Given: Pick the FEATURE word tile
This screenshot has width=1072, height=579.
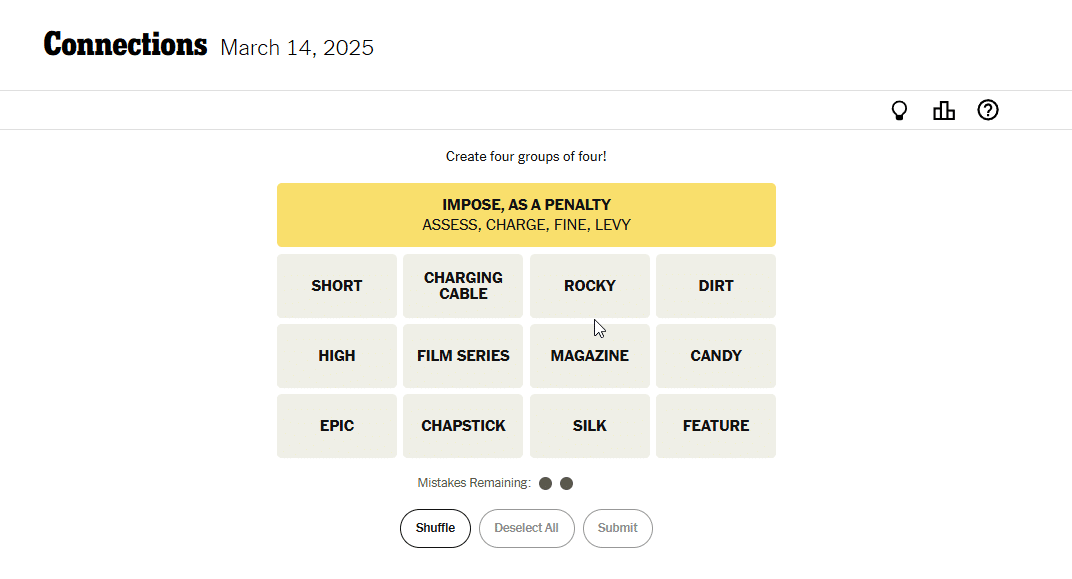Looking at the screenshot, I should pos(716,426).
